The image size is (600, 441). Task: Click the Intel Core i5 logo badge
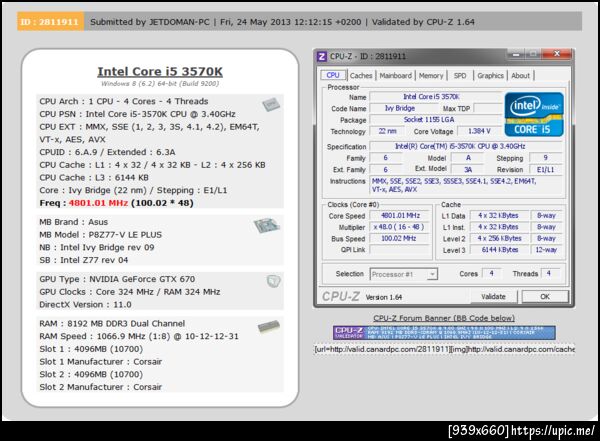[534, 114]
